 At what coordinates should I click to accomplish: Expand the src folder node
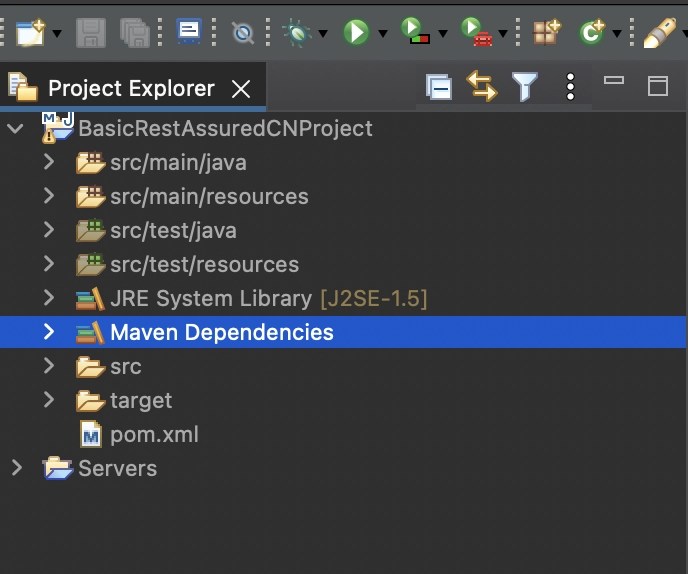49,366
